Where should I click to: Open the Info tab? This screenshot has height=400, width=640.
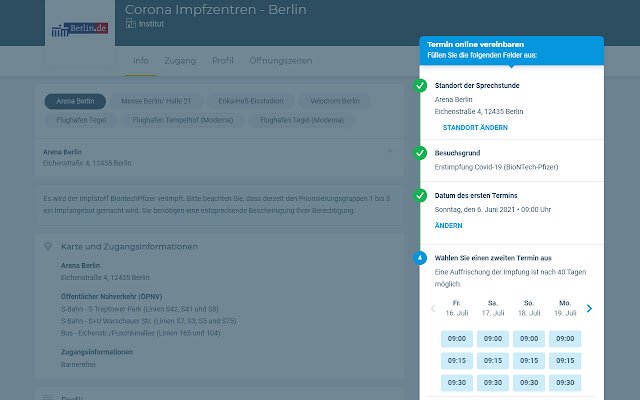140,60
